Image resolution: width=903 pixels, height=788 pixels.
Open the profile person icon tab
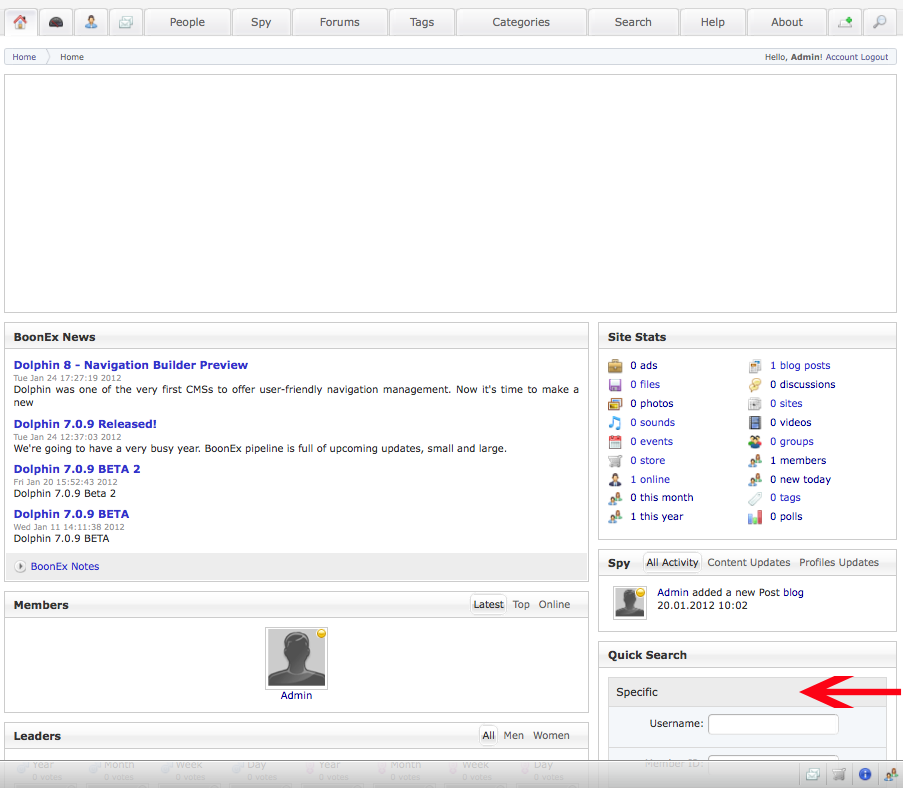coord(91,22)
